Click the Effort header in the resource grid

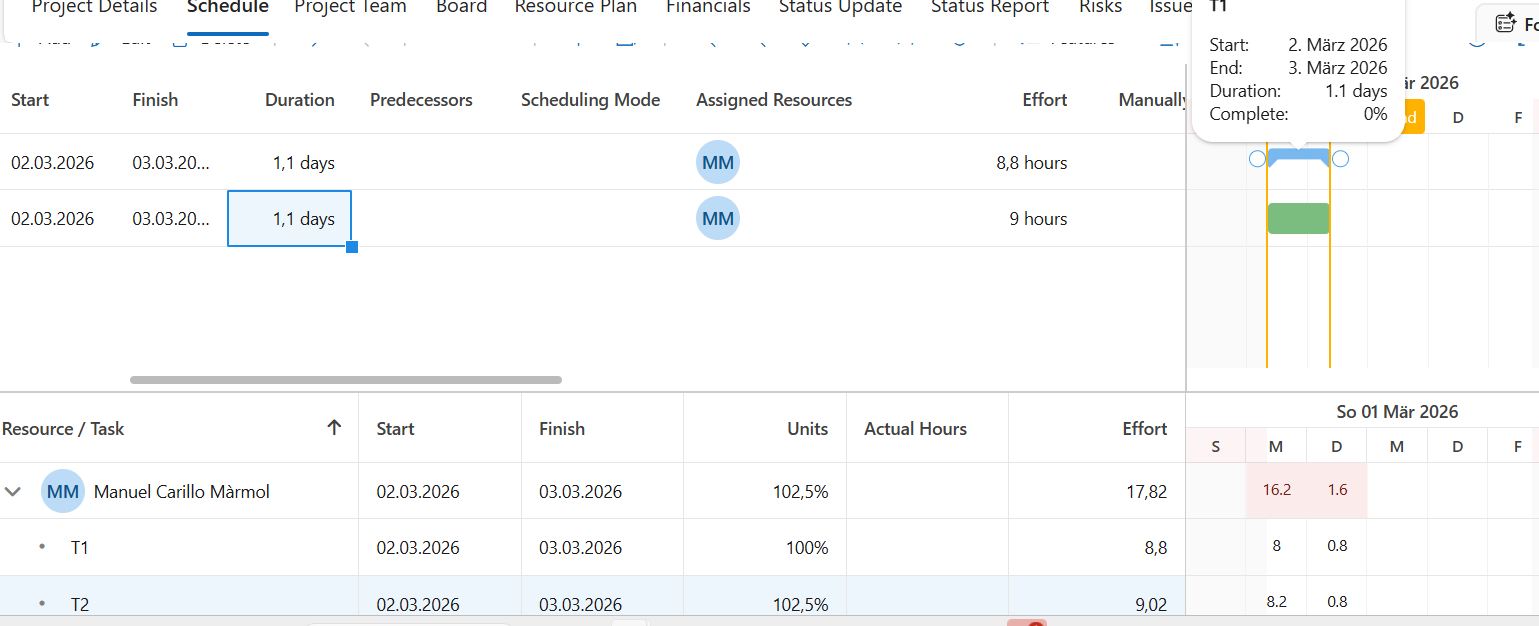click(x=1145, y=428)
